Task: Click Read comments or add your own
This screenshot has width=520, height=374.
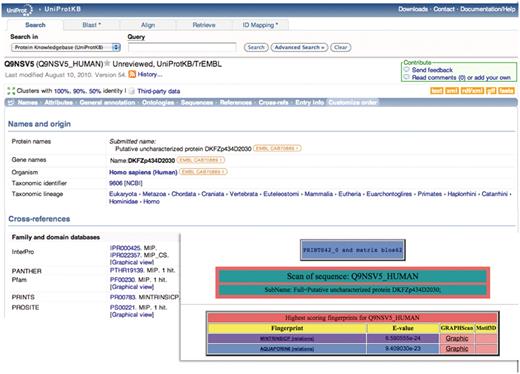Action: tap(461, 77)
